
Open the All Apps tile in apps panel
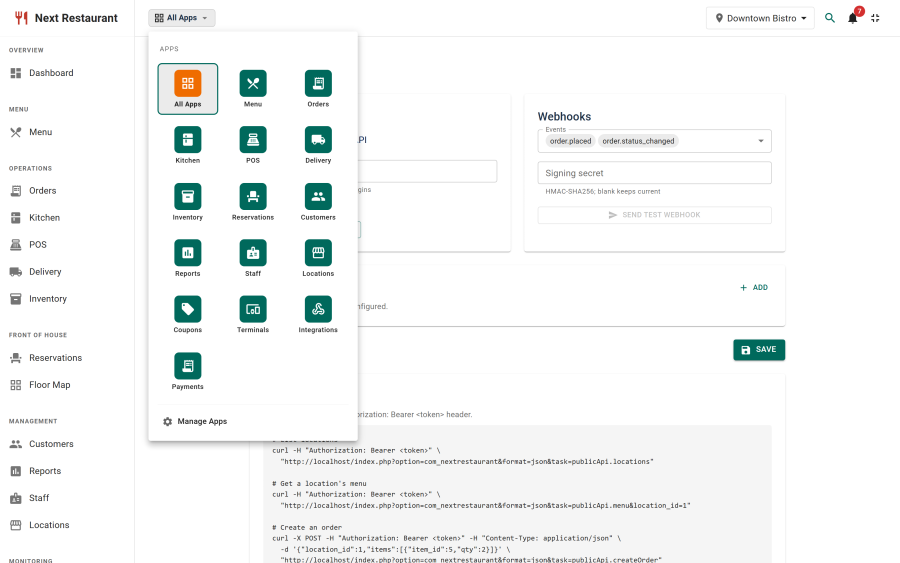(188, 89)
